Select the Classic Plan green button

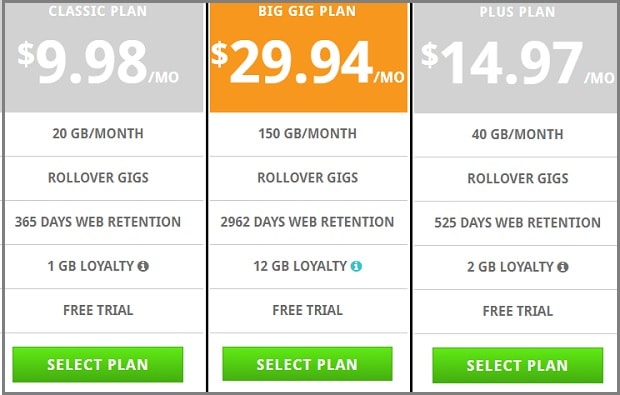click(98, 365)
